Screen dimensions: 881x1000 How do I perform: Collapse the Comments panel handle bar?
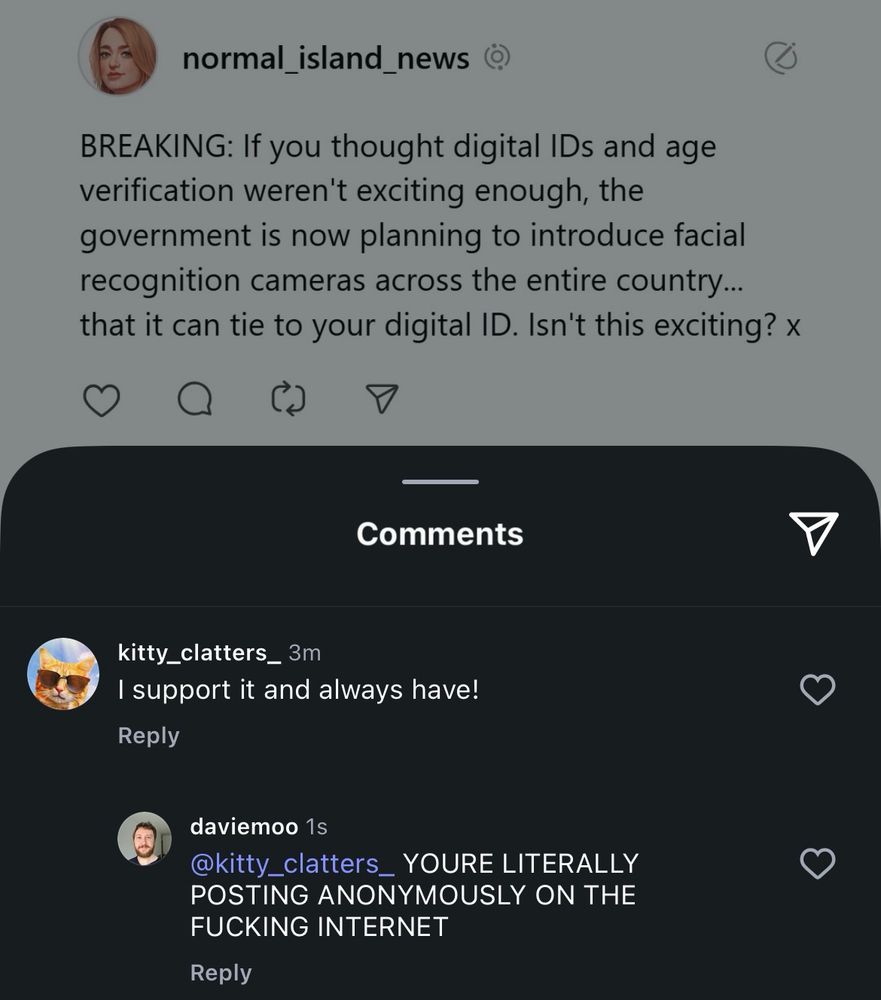[x=438, y=482]
